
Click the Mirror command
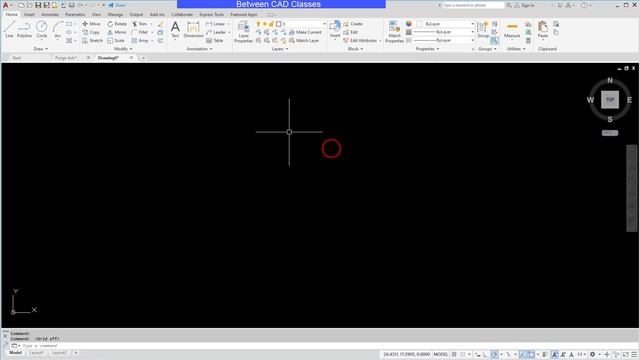[117, 32]
